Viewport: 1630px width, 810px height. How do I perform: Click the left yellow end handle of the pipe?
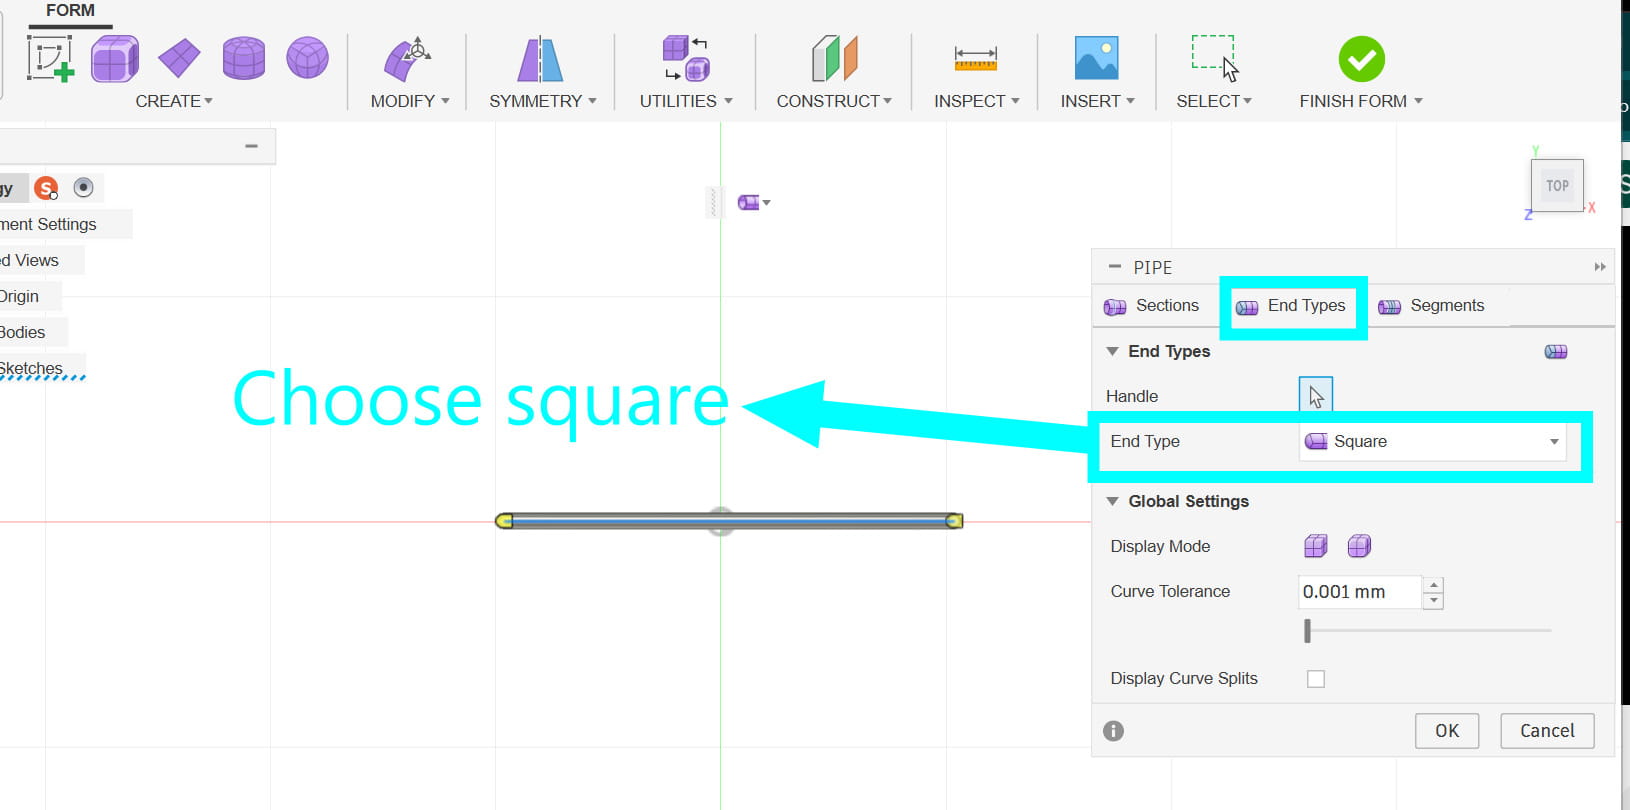[504, 521]
